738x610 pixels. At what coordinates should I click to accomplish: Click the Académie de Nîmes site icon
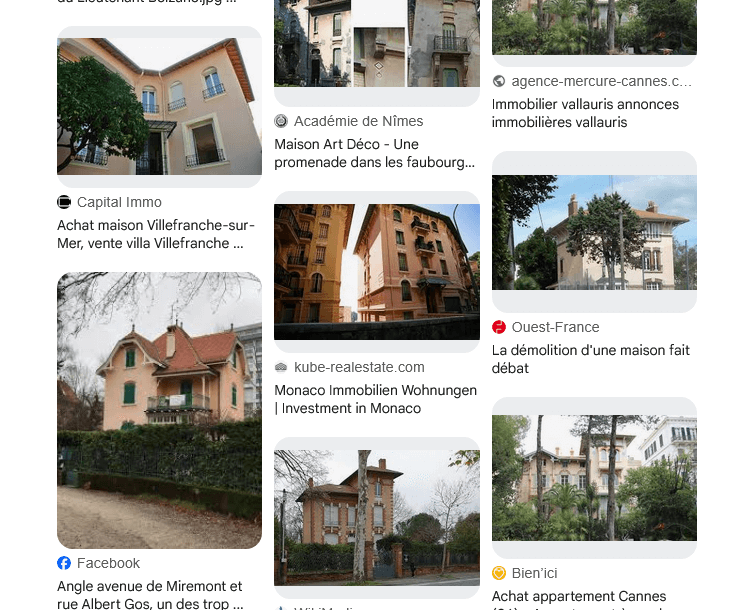pyautogui.click(x=281, y=121)
